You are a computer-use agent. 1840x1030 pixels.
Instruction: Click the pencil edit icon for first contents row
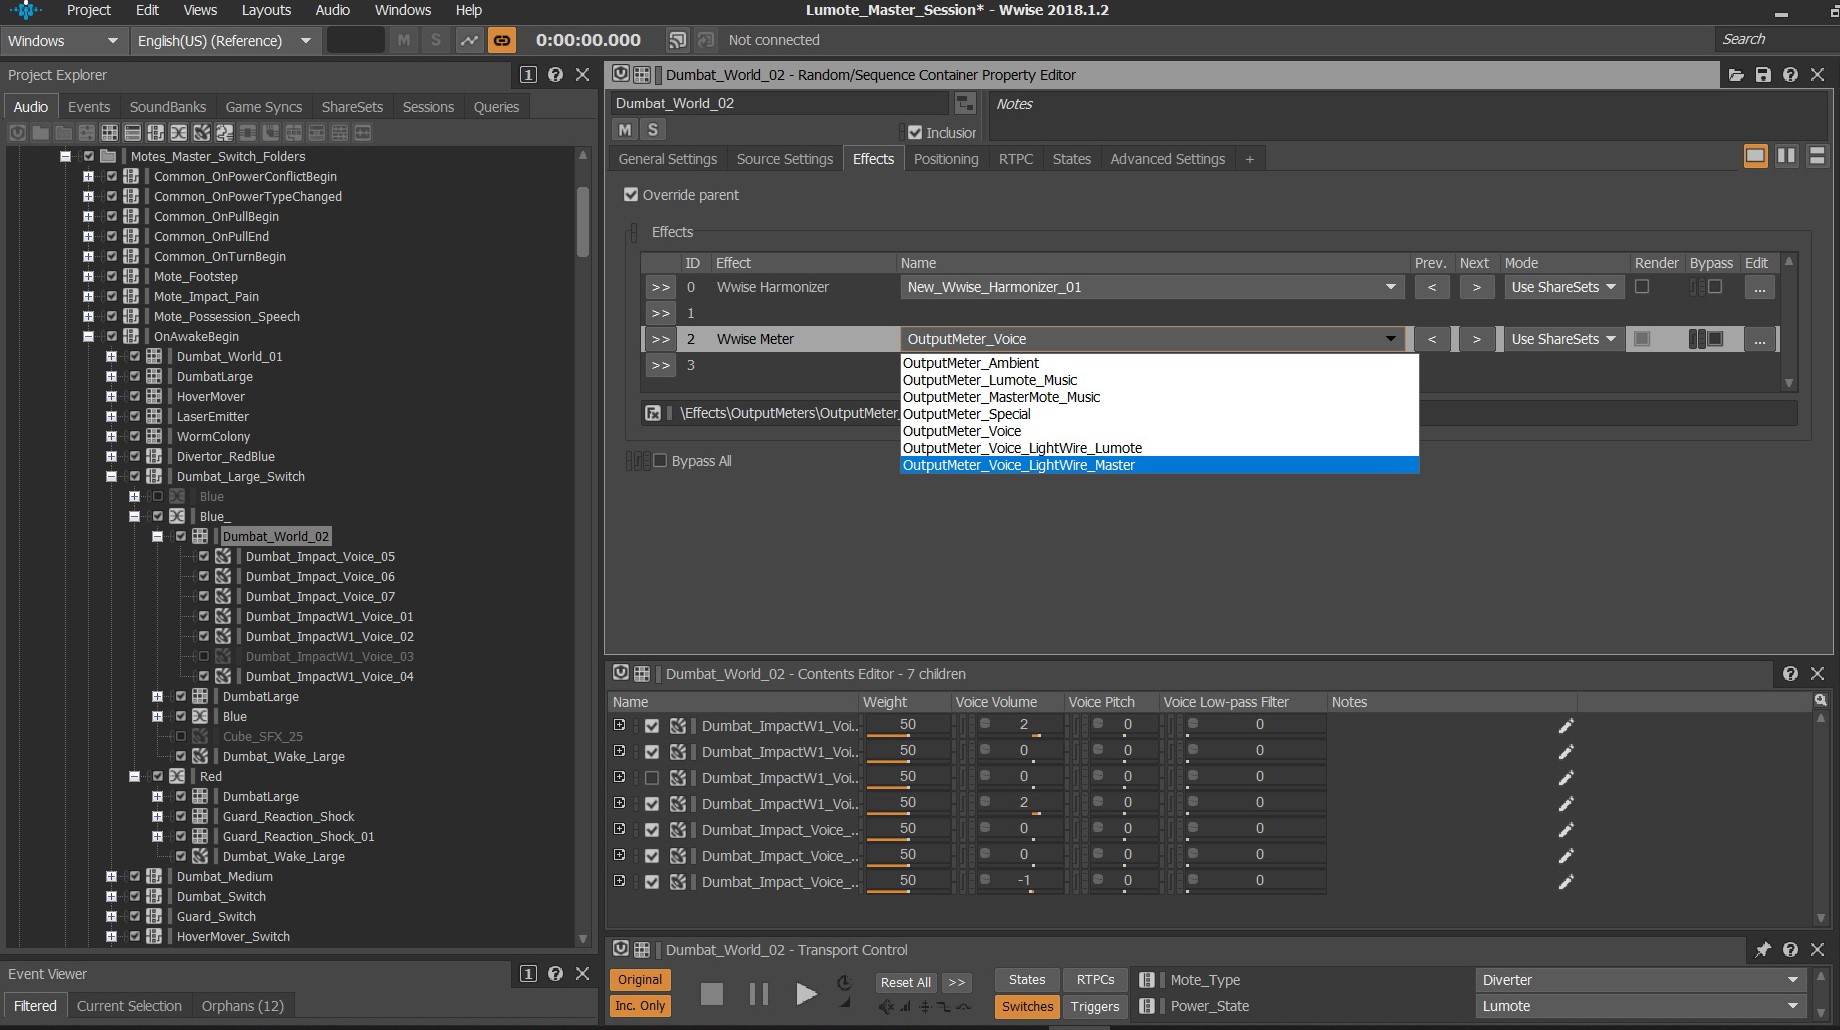[1566, 726]
